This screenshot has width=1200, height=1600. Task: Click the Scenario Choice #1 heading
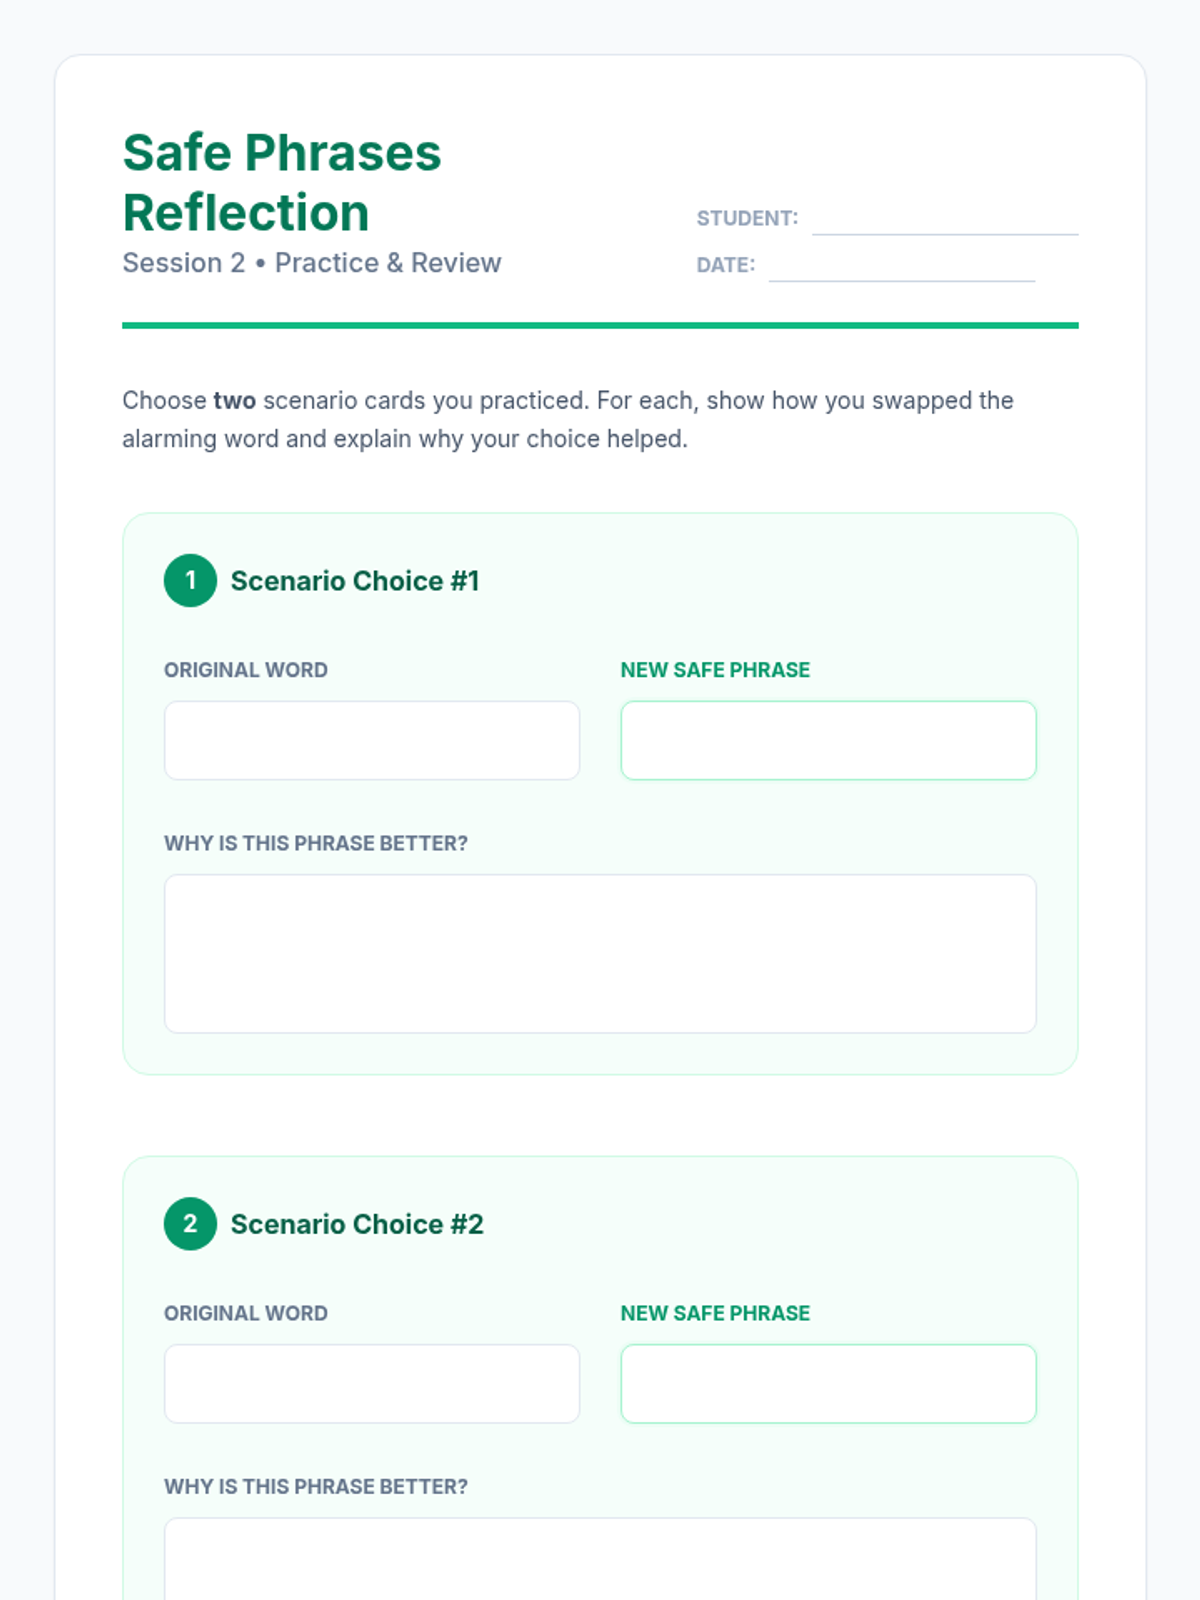(355, 581)
